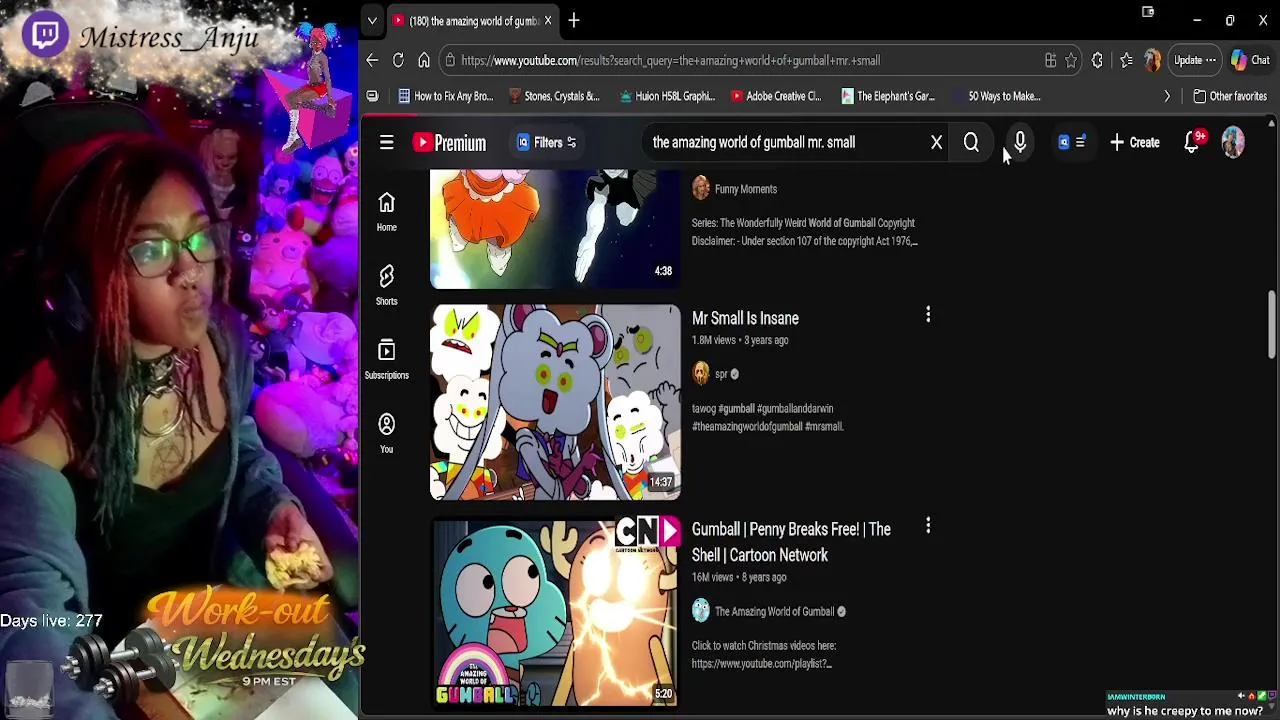Click the #gumball hashtag link
The width and height of the screenshot is (1280, 720).
pos(737,408)
